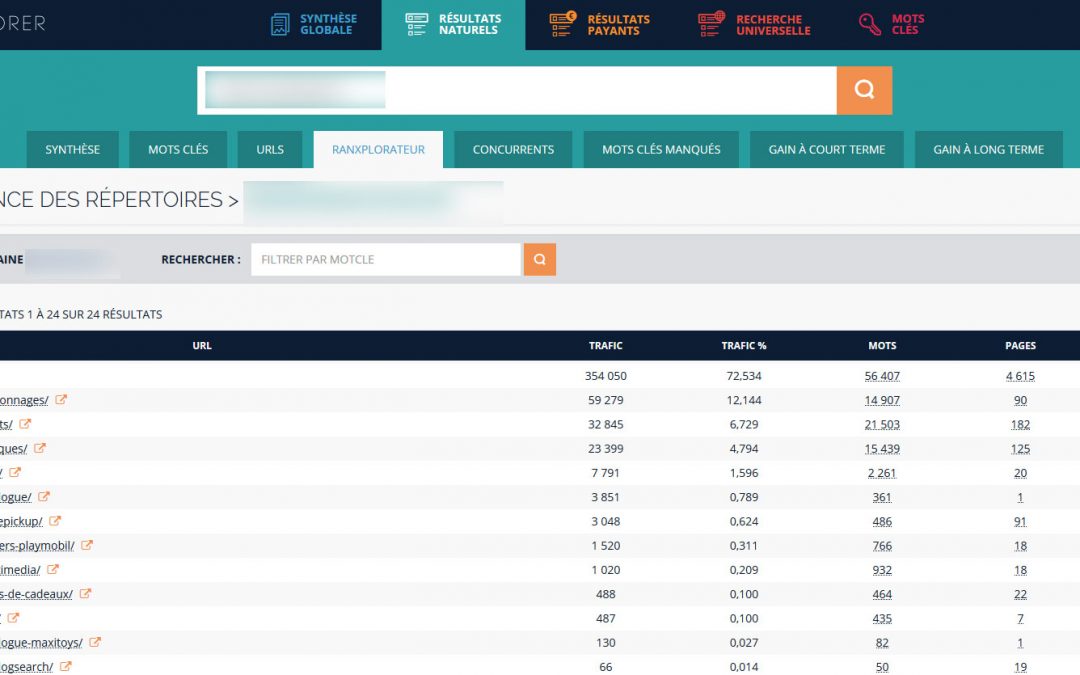Open external link icon for ers-playmobil/ row
Viewport: 1080px width, 675px height.
point(87,545)
